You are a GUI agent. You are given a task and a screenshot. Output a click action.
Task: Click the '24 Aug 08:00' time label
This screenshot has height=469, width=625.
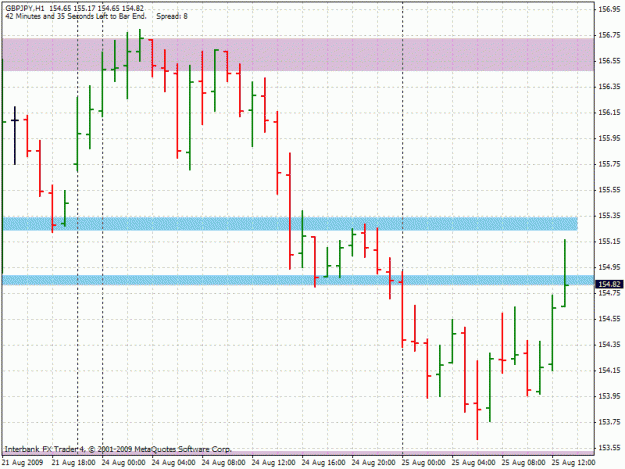coord(223,463)
